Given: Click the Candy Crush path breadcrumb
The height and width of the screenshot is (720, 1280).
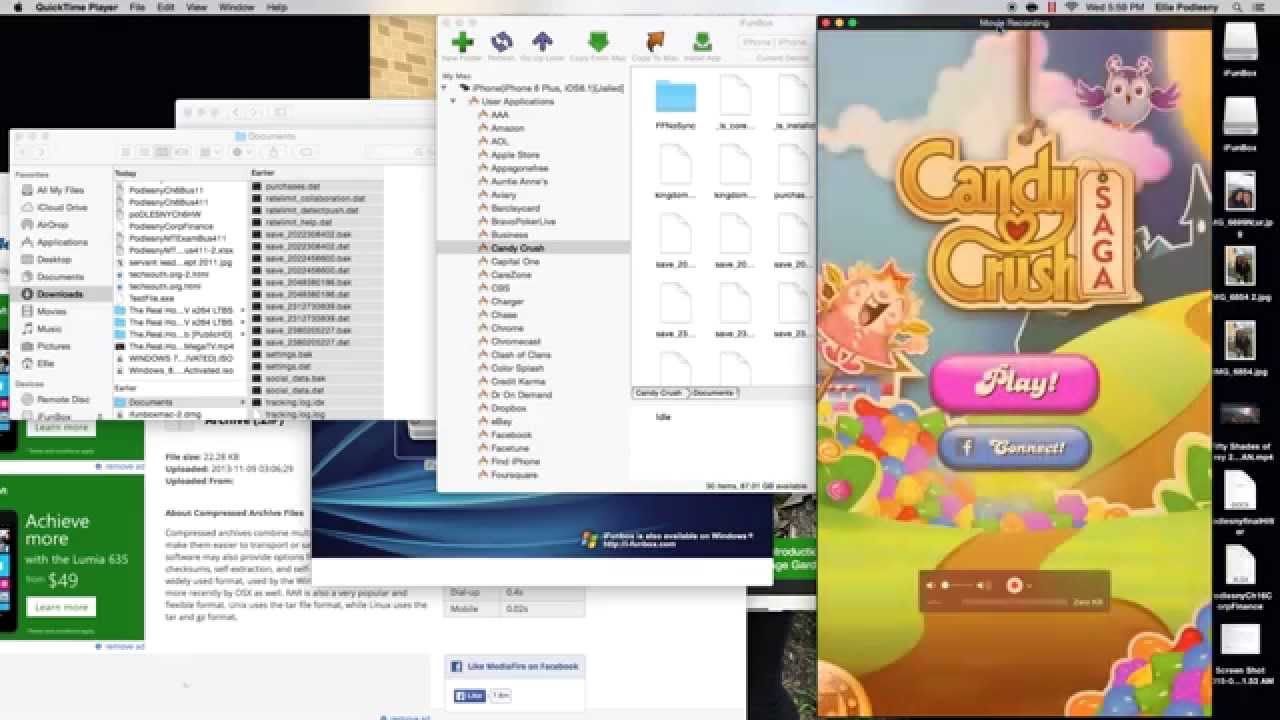Looking at the screenshot, I should pyautogui.click(x=658, y=393).
